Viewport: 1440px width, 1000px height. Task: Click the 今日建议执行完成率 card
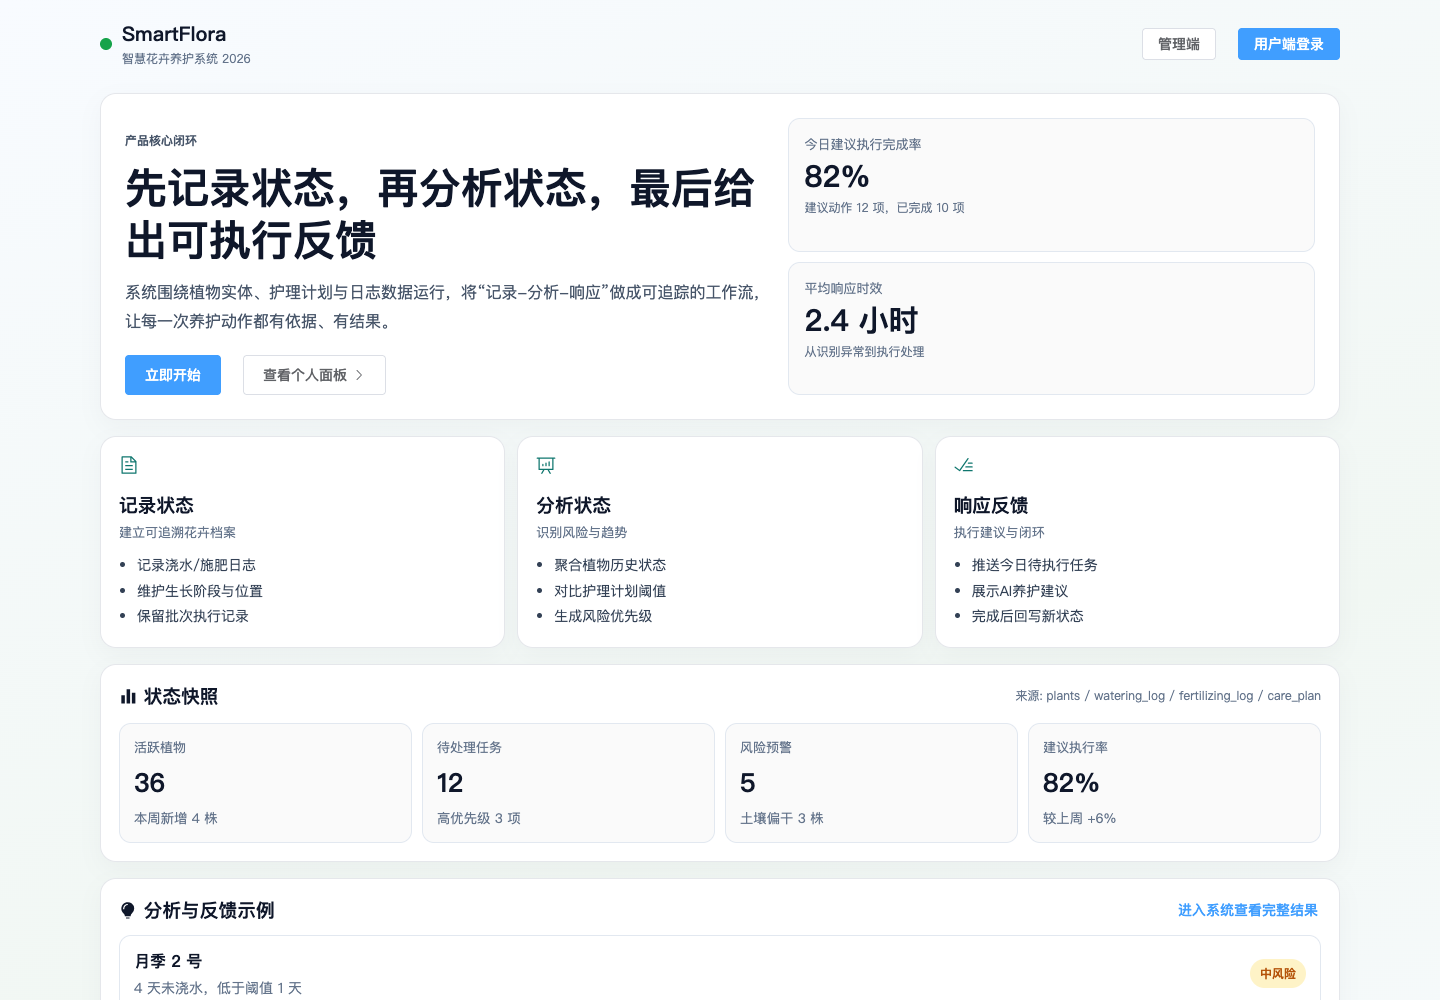point(1051,185)
